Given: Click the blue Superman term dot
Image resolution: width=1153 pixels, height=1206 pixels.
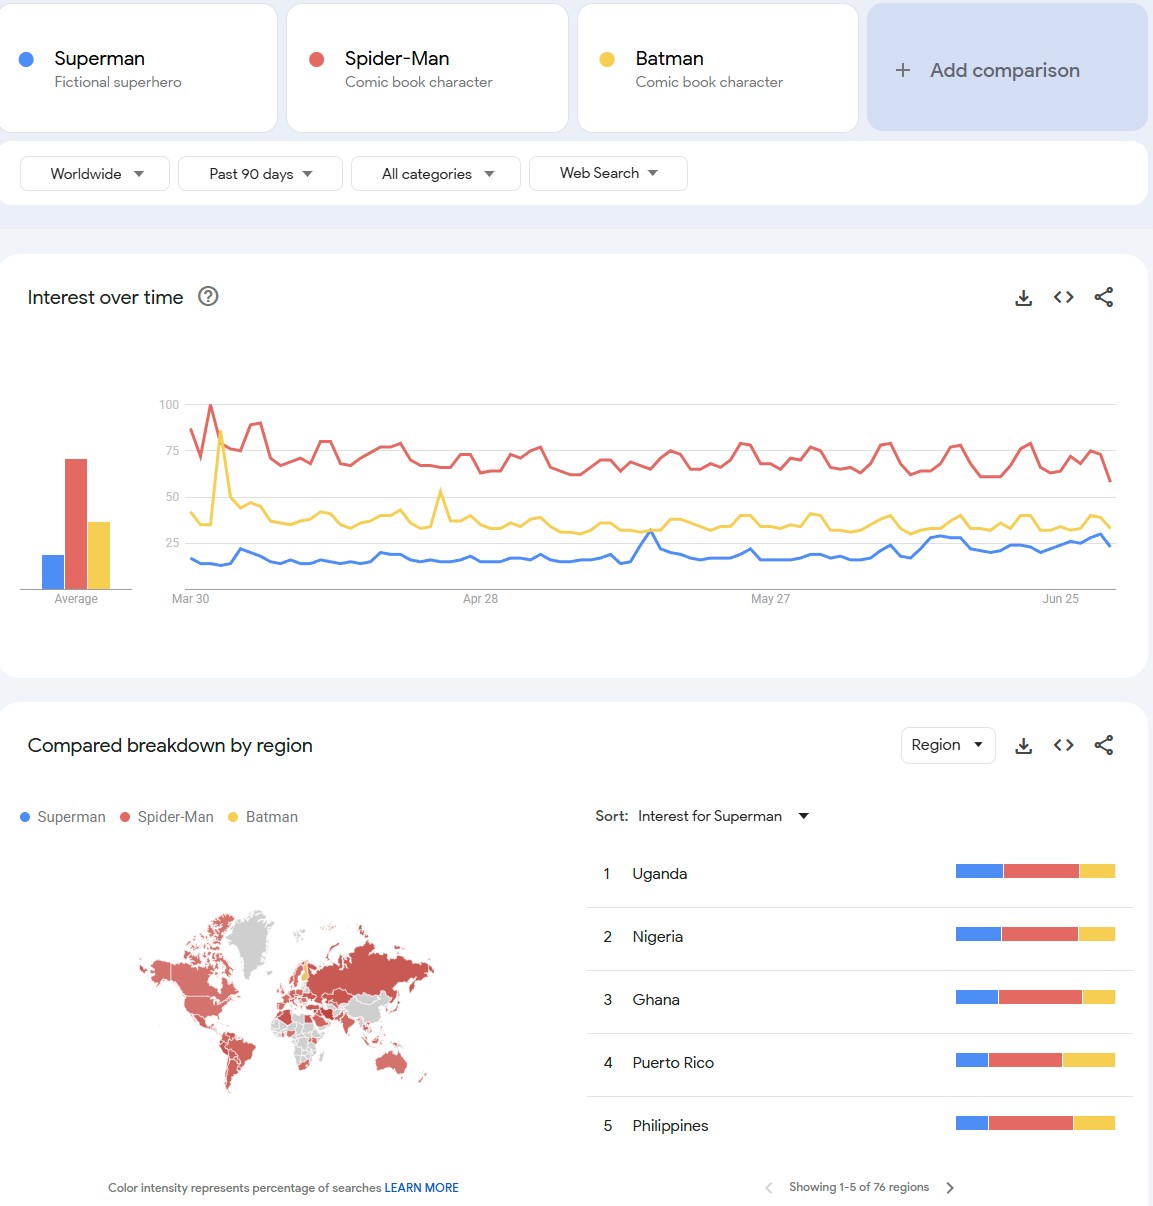Looking at the screenshot, I should pos(27,59).
